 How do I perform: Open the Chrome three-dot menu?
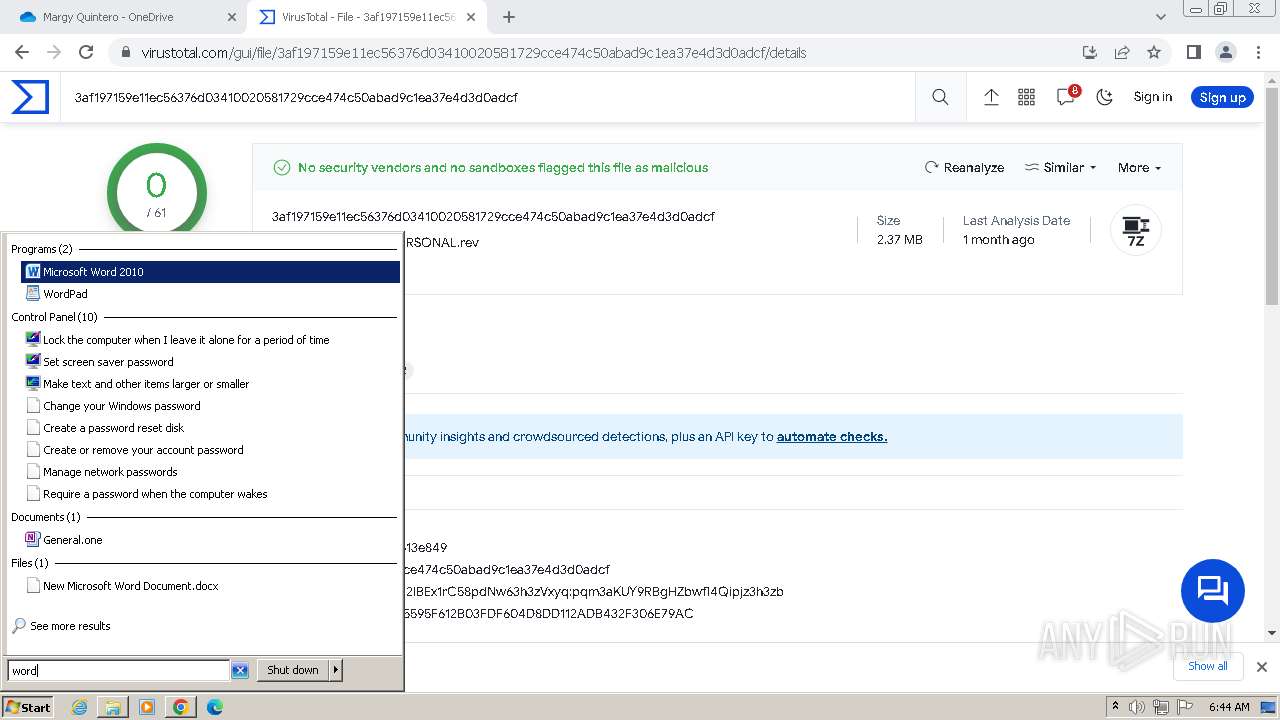tap(1257, 52)
